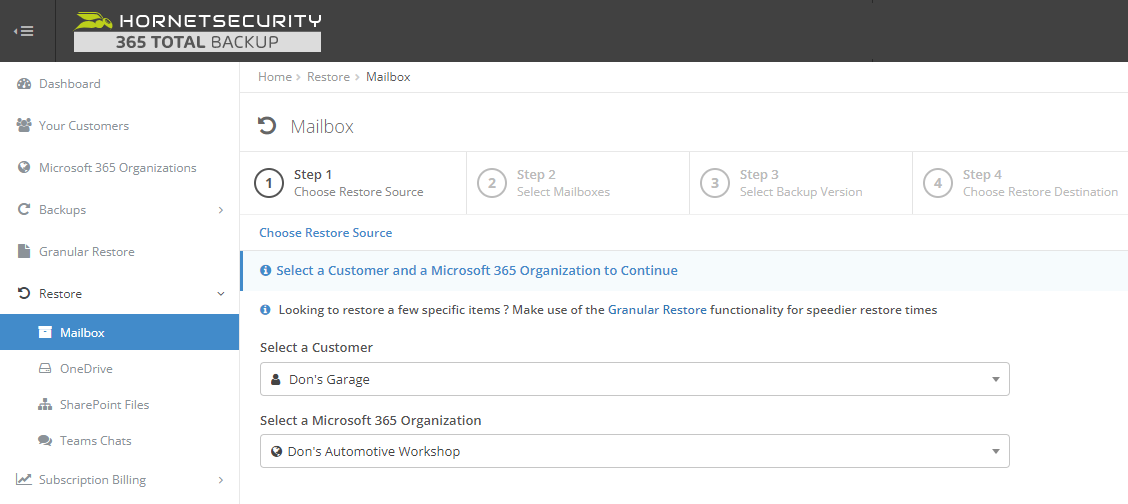Viewport: 1128px width, 504px height.
Task: Click the Your Customers people icon
Action: pyautogui.click(x=24, y=126)
